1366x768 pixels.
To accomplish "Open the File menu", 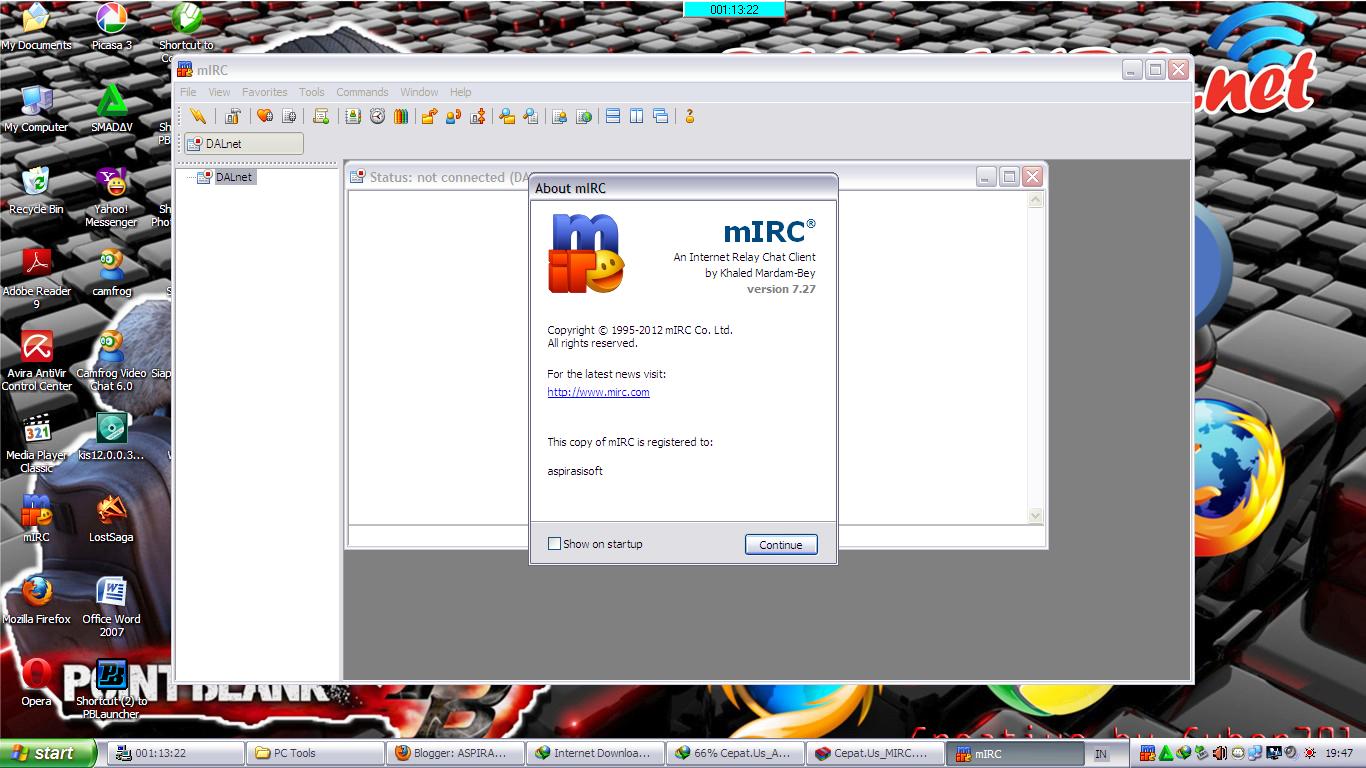I will click(188, 92).
